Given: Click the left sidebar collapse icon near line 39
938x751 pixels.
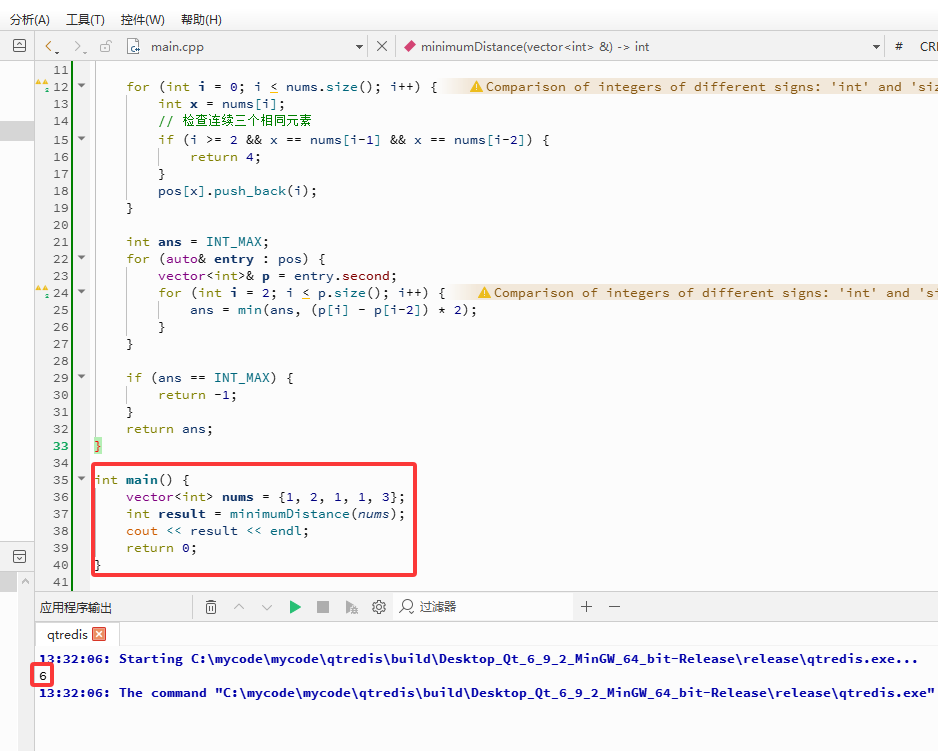Looking at the screenshot, I should click(x=19, y=557).
